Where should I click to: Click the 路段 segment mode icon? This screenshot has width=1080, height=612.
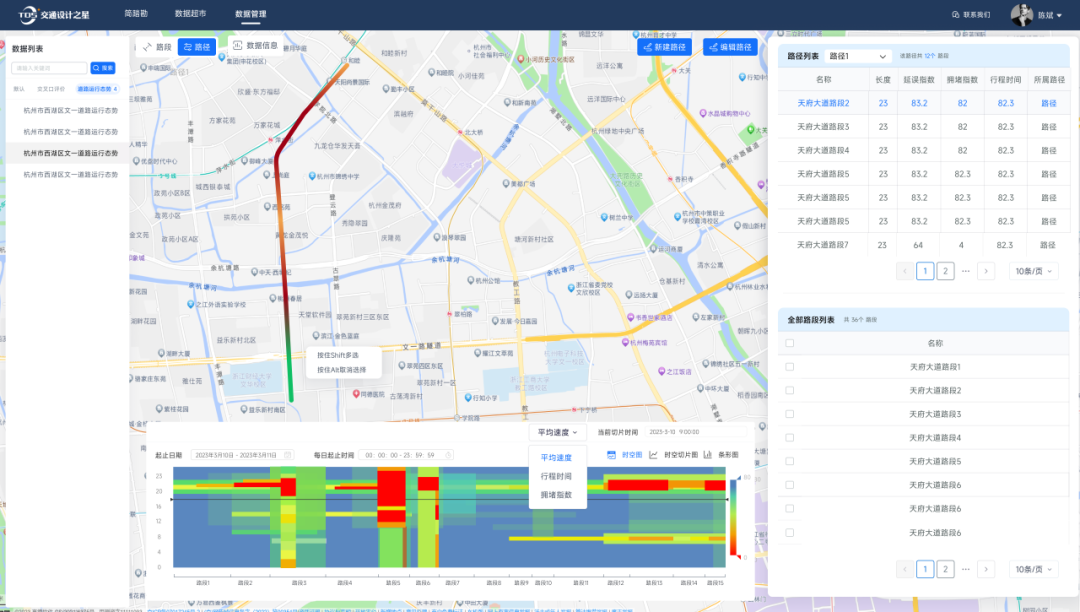[147, 46]
